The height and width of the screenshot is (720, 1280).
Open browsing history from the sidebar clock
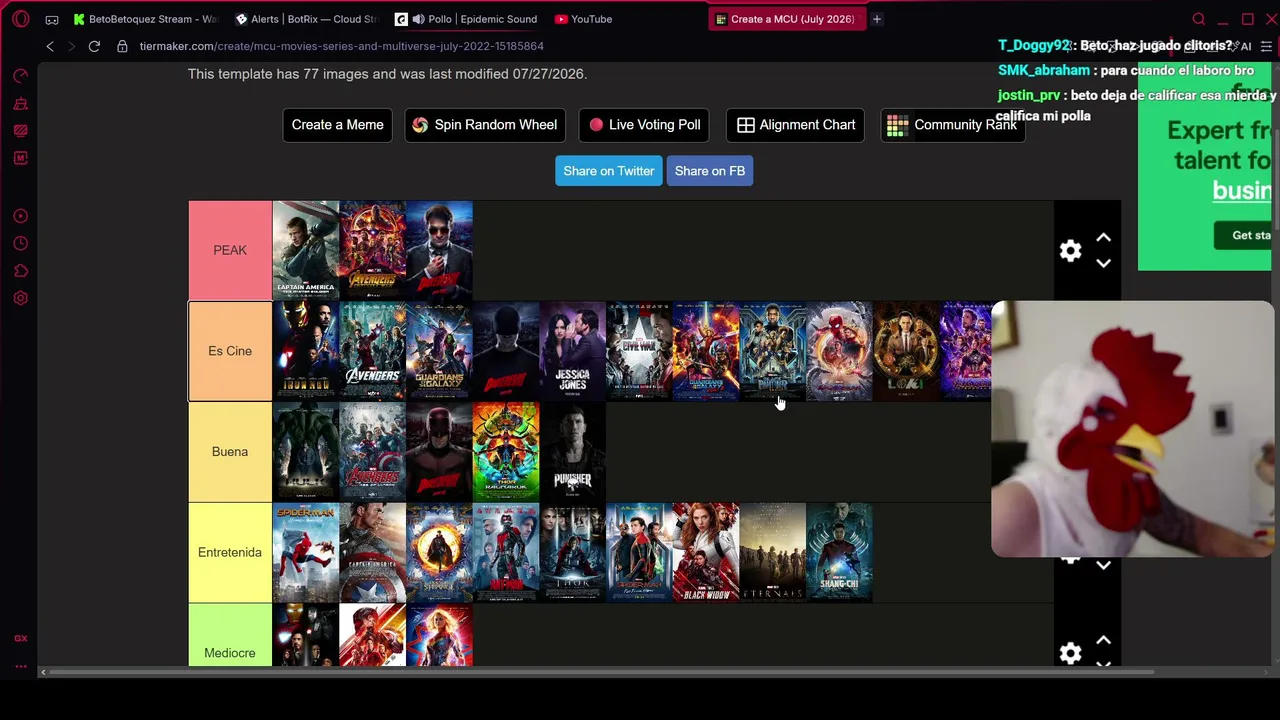[20, 243]
